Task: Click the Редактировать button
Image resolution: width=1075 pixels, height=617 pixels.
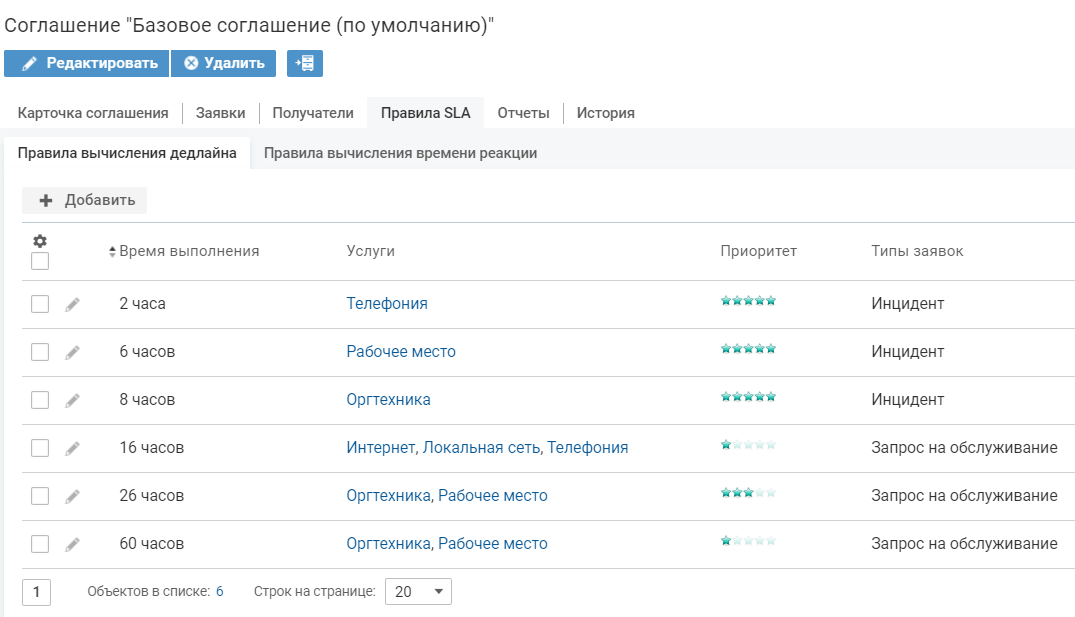Action: [86, 63]
